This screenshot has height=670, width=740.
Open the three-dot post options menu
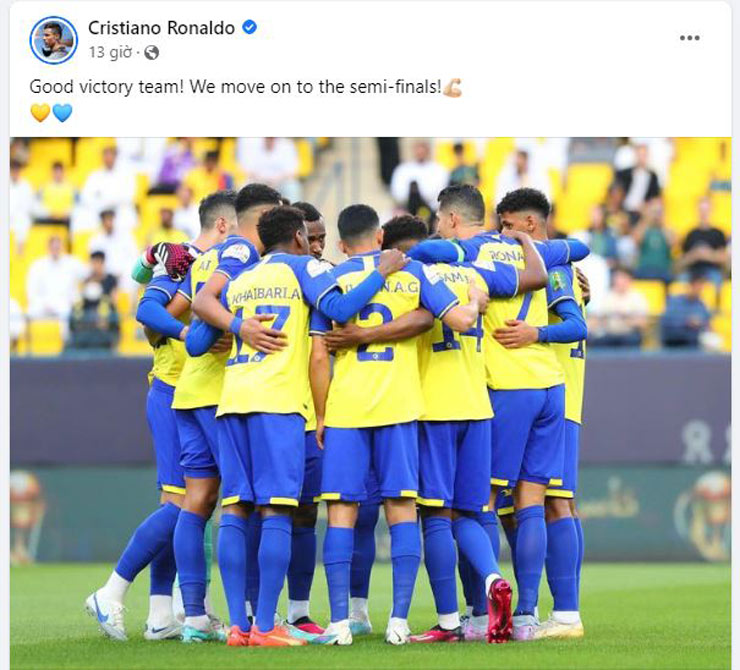click(690, 38)
